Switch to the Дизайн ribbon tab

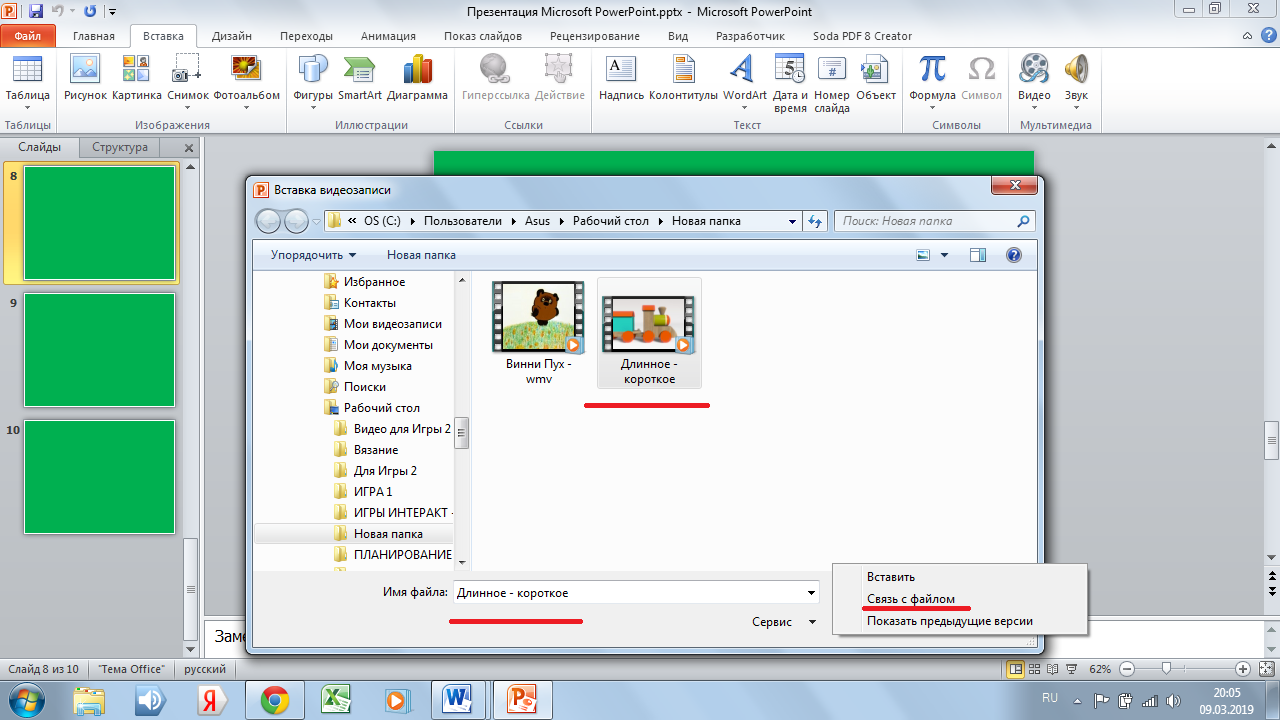coord(232,36)
